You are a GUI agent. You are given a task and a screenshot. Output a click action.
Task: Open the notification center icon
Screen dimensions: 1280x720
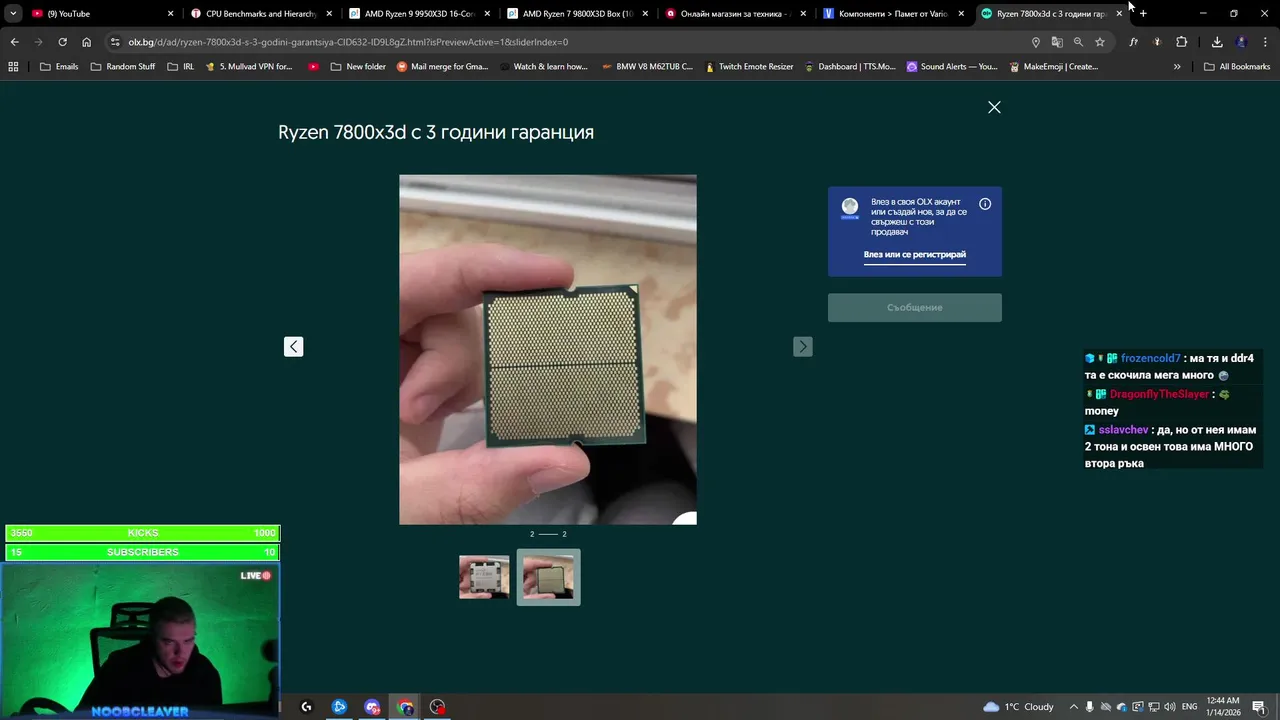coord(1259,707)
